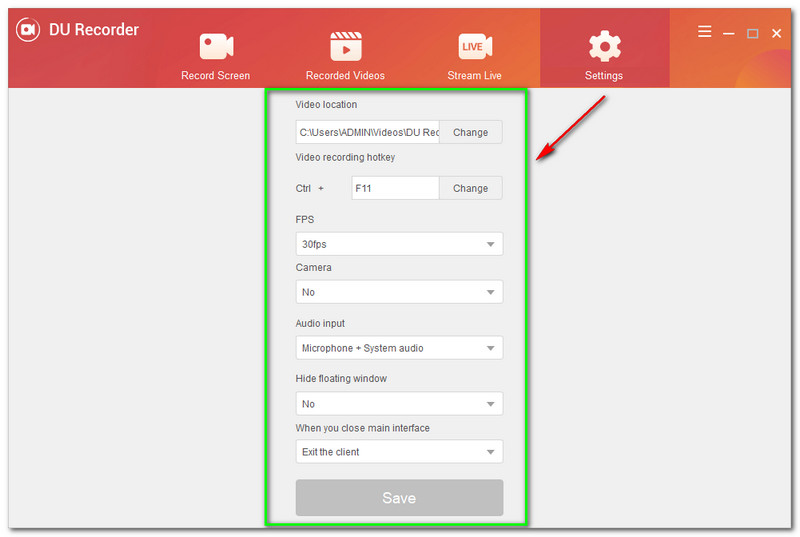Click Change next to the F11 hotkey
The image size is (800, 537).
tap(471, 188)
